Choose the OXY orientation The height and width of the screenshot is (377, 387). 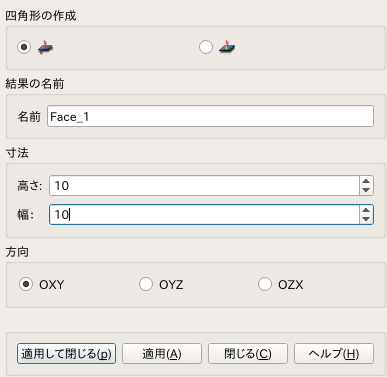click(26, 284)
